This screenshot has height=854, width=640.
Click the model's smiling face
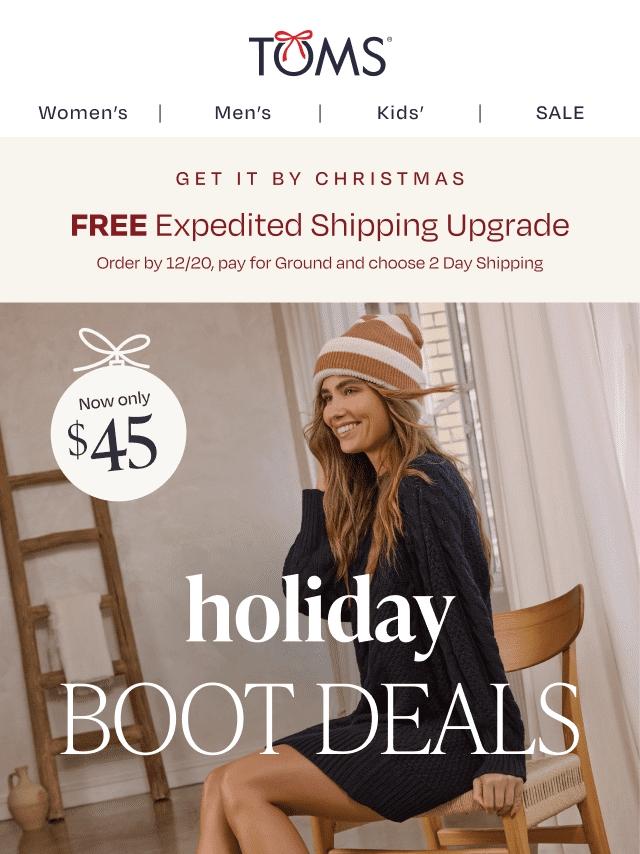click(349, 414)
